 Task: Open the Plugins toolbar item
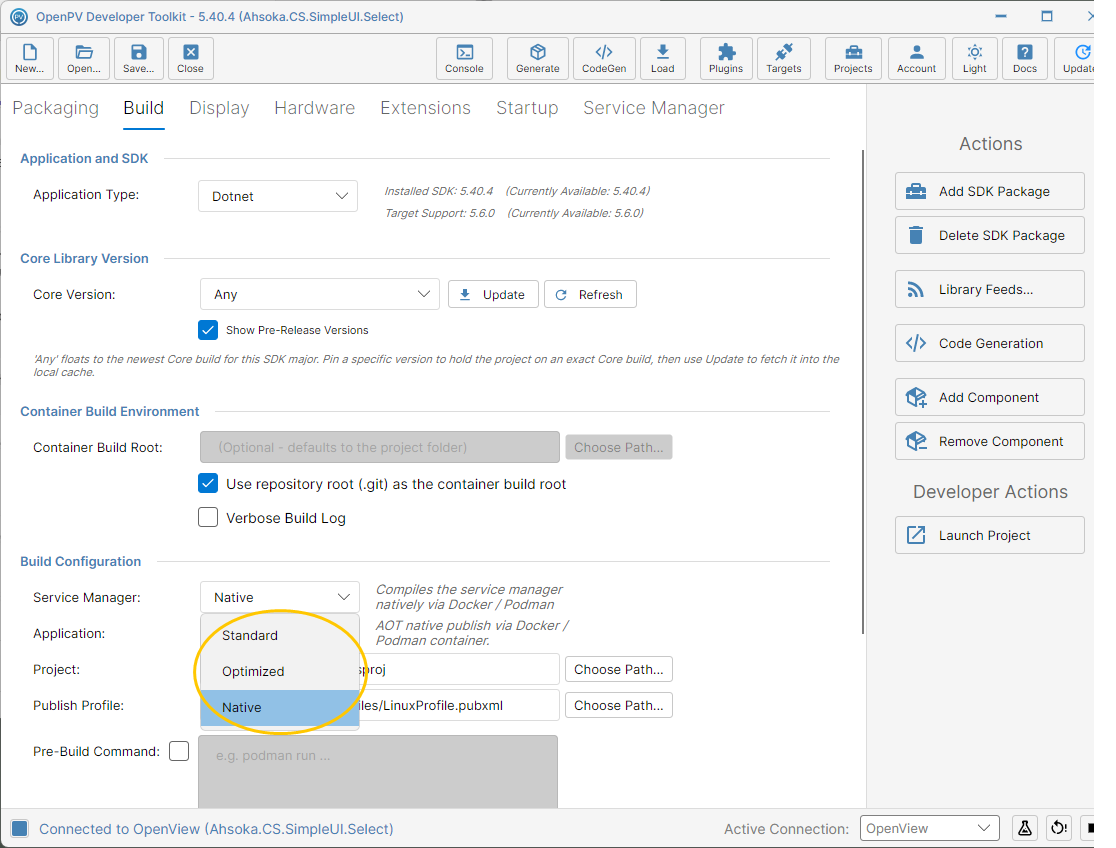pos(726,58)
